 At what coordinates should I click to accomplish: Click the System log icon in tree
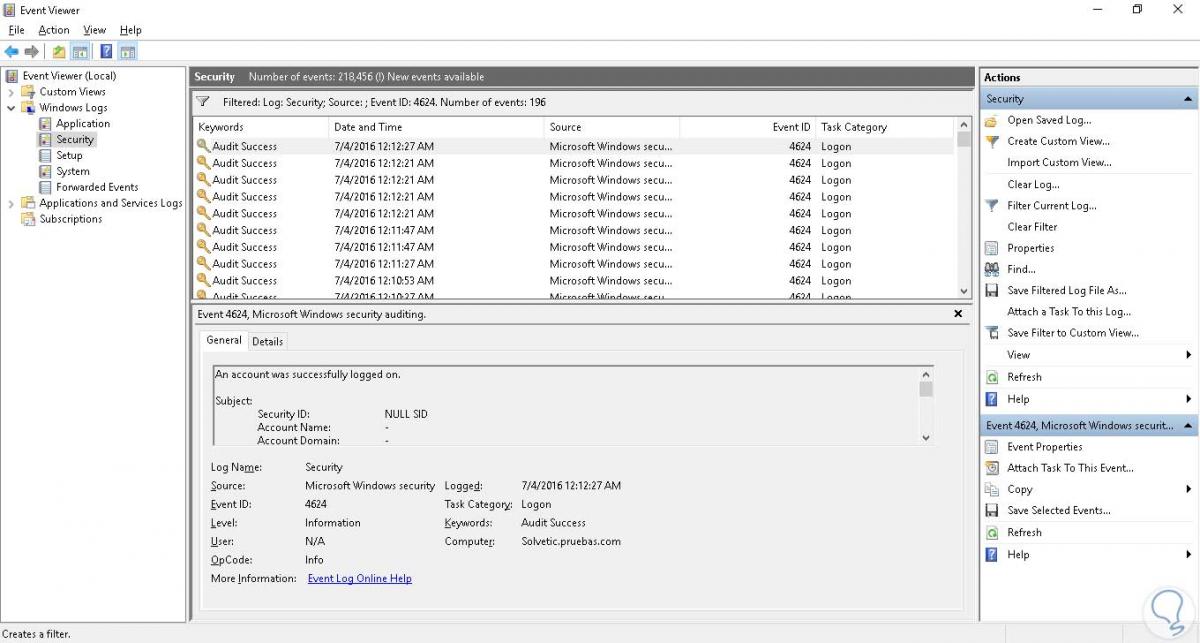[x=45, y=171]
